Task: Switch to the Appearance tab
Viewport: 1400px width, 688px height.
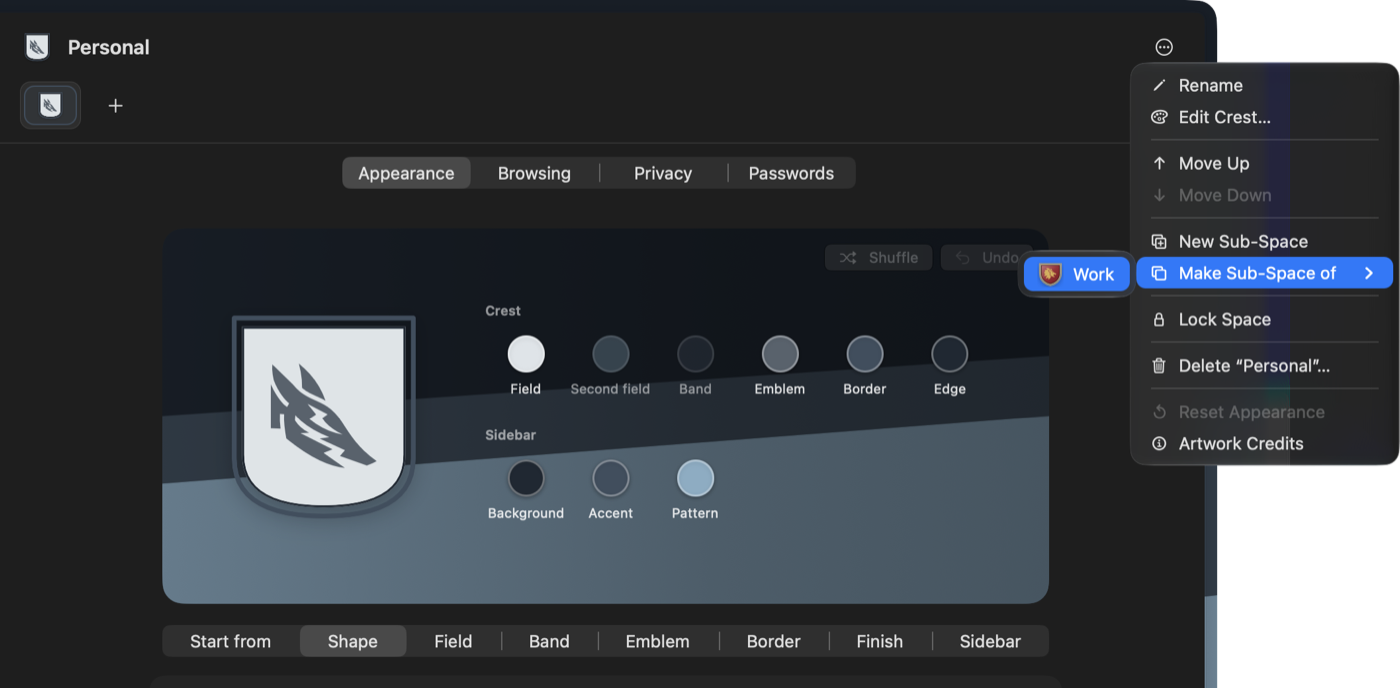Action: click(406, 173)
